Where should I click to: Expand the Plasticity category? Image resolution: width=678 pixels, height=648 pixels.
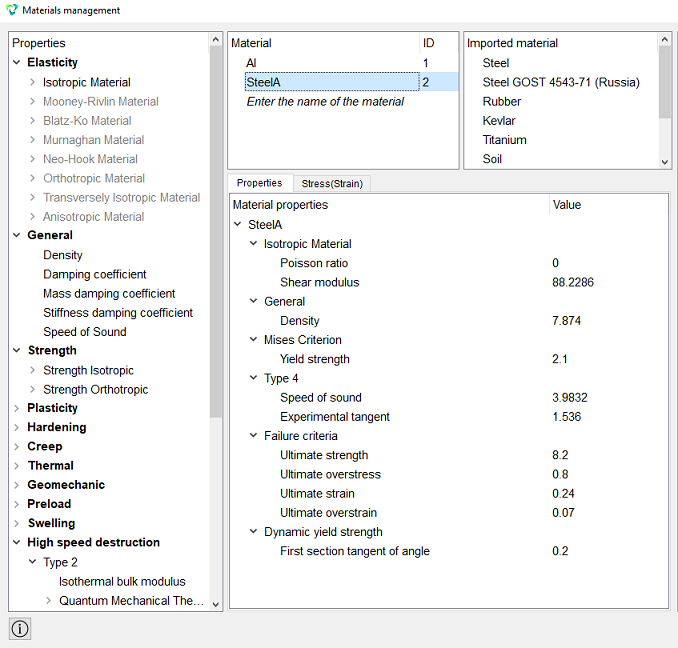(x=16, y=408)
